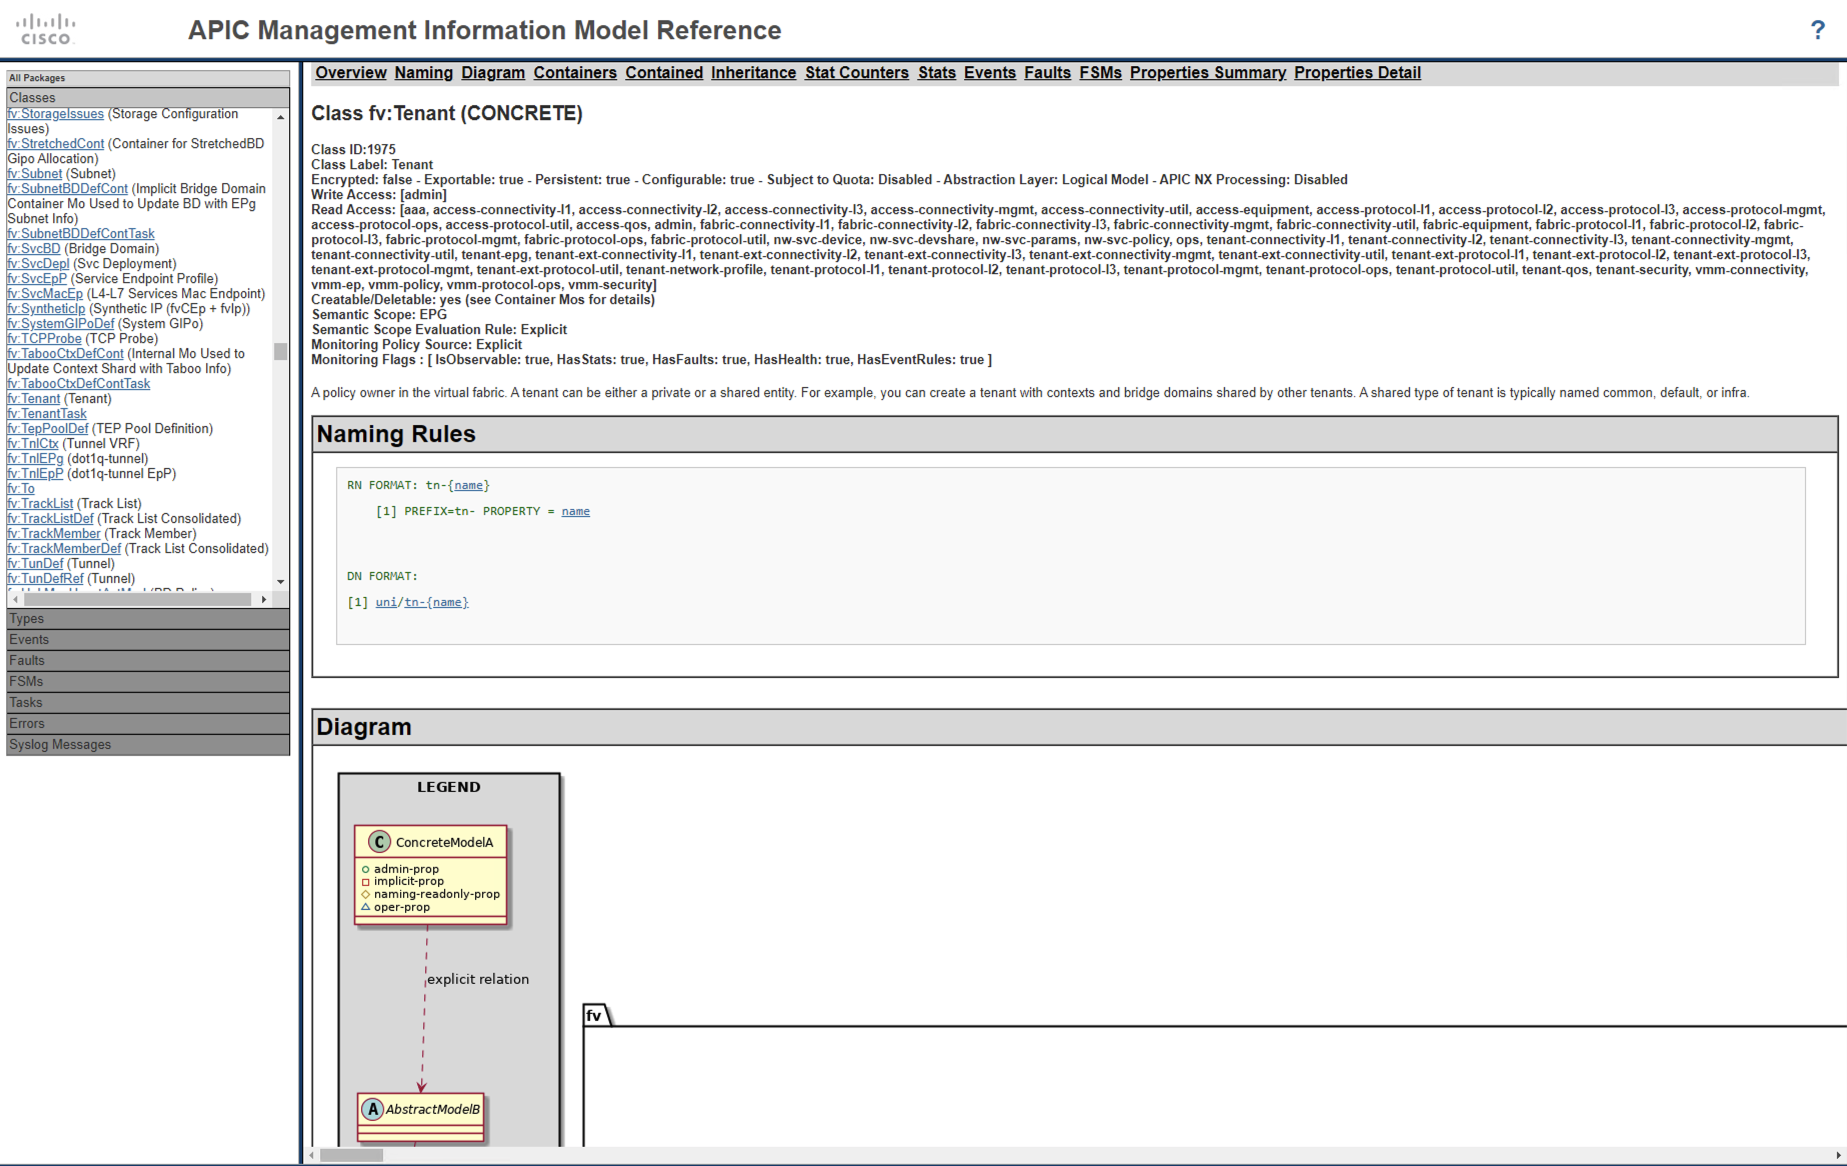Click ConcreteModelA class icon in legend
Image resolution: width=1847 pixels, height=1166 pixels.
(379, 842)
